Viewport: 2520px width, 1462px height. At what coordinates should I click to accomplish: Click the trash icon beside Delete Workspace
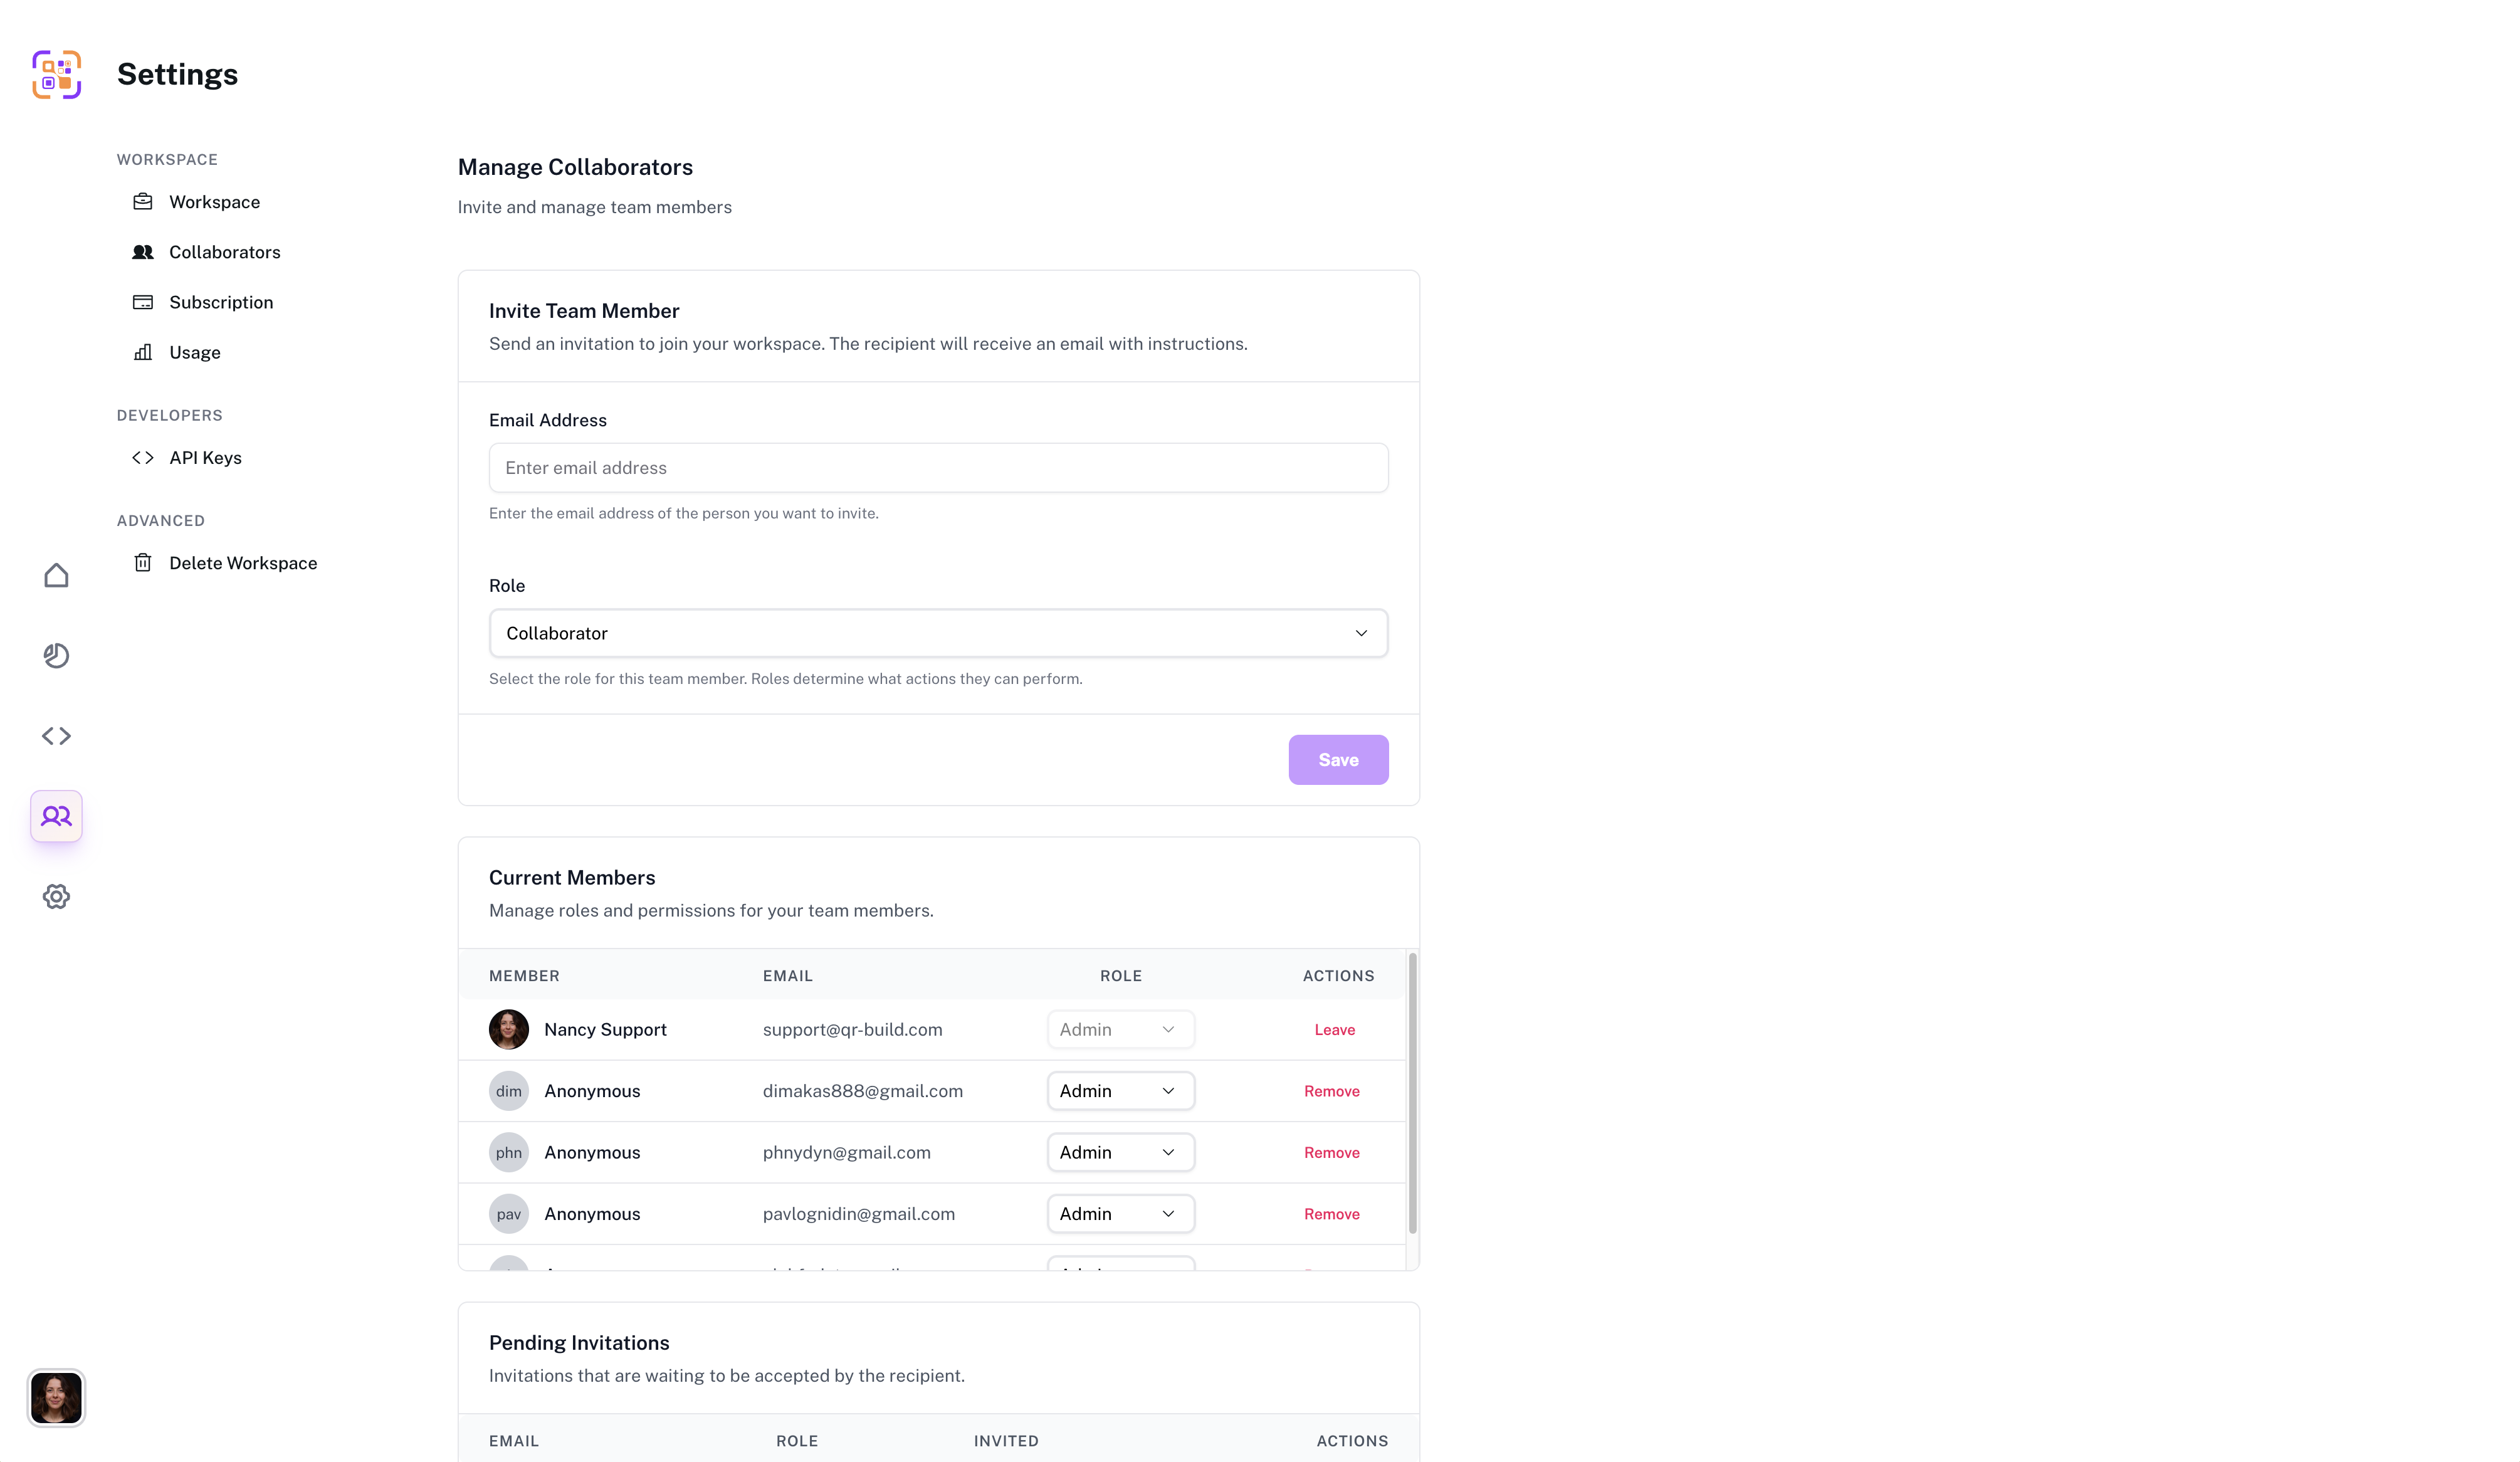(x=143, y=562)
